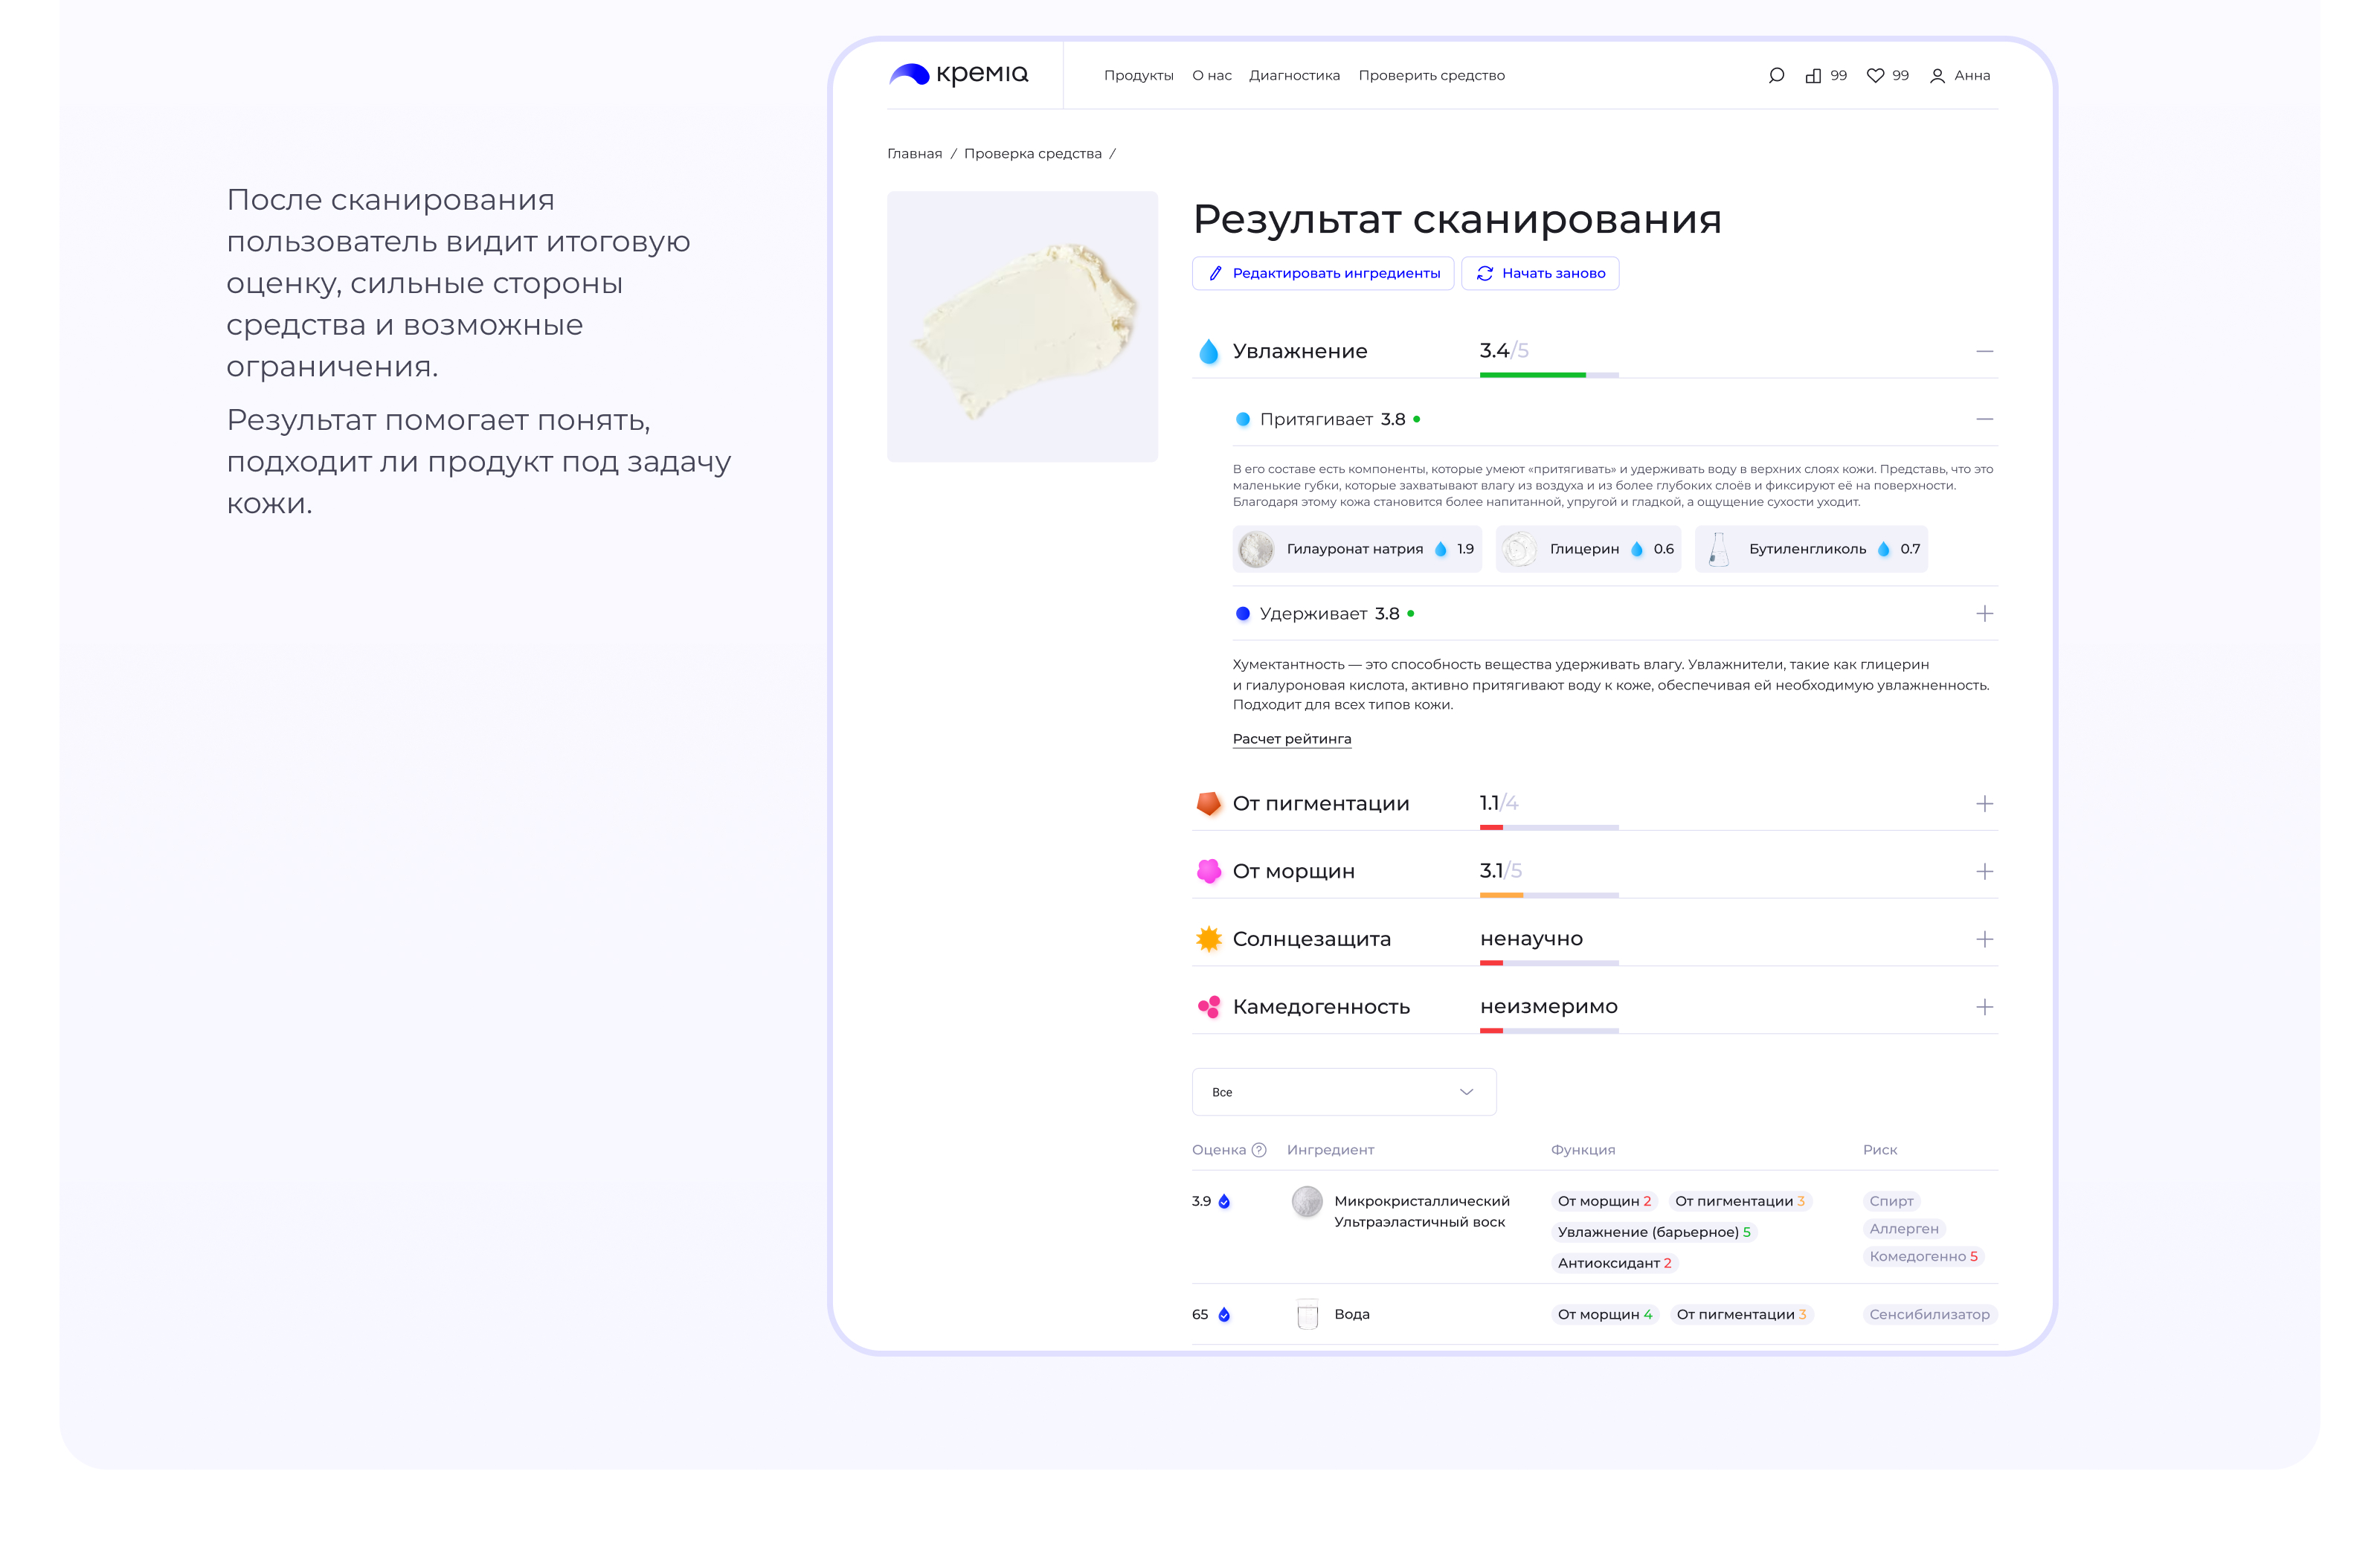The height and width of the screenshot is (1547, 2380).
Task: Click the Гилауронат натрия ingredient image
Action: (1256, 549)
